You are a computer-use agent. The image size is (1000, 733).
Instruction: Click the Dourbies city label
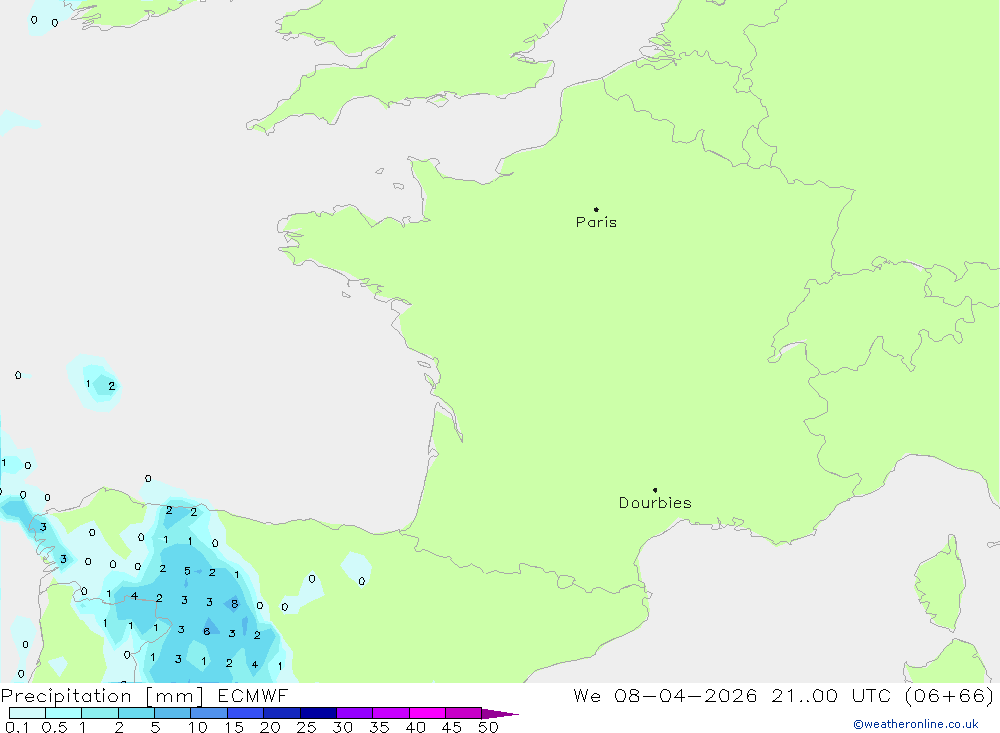tap(655, 503)
